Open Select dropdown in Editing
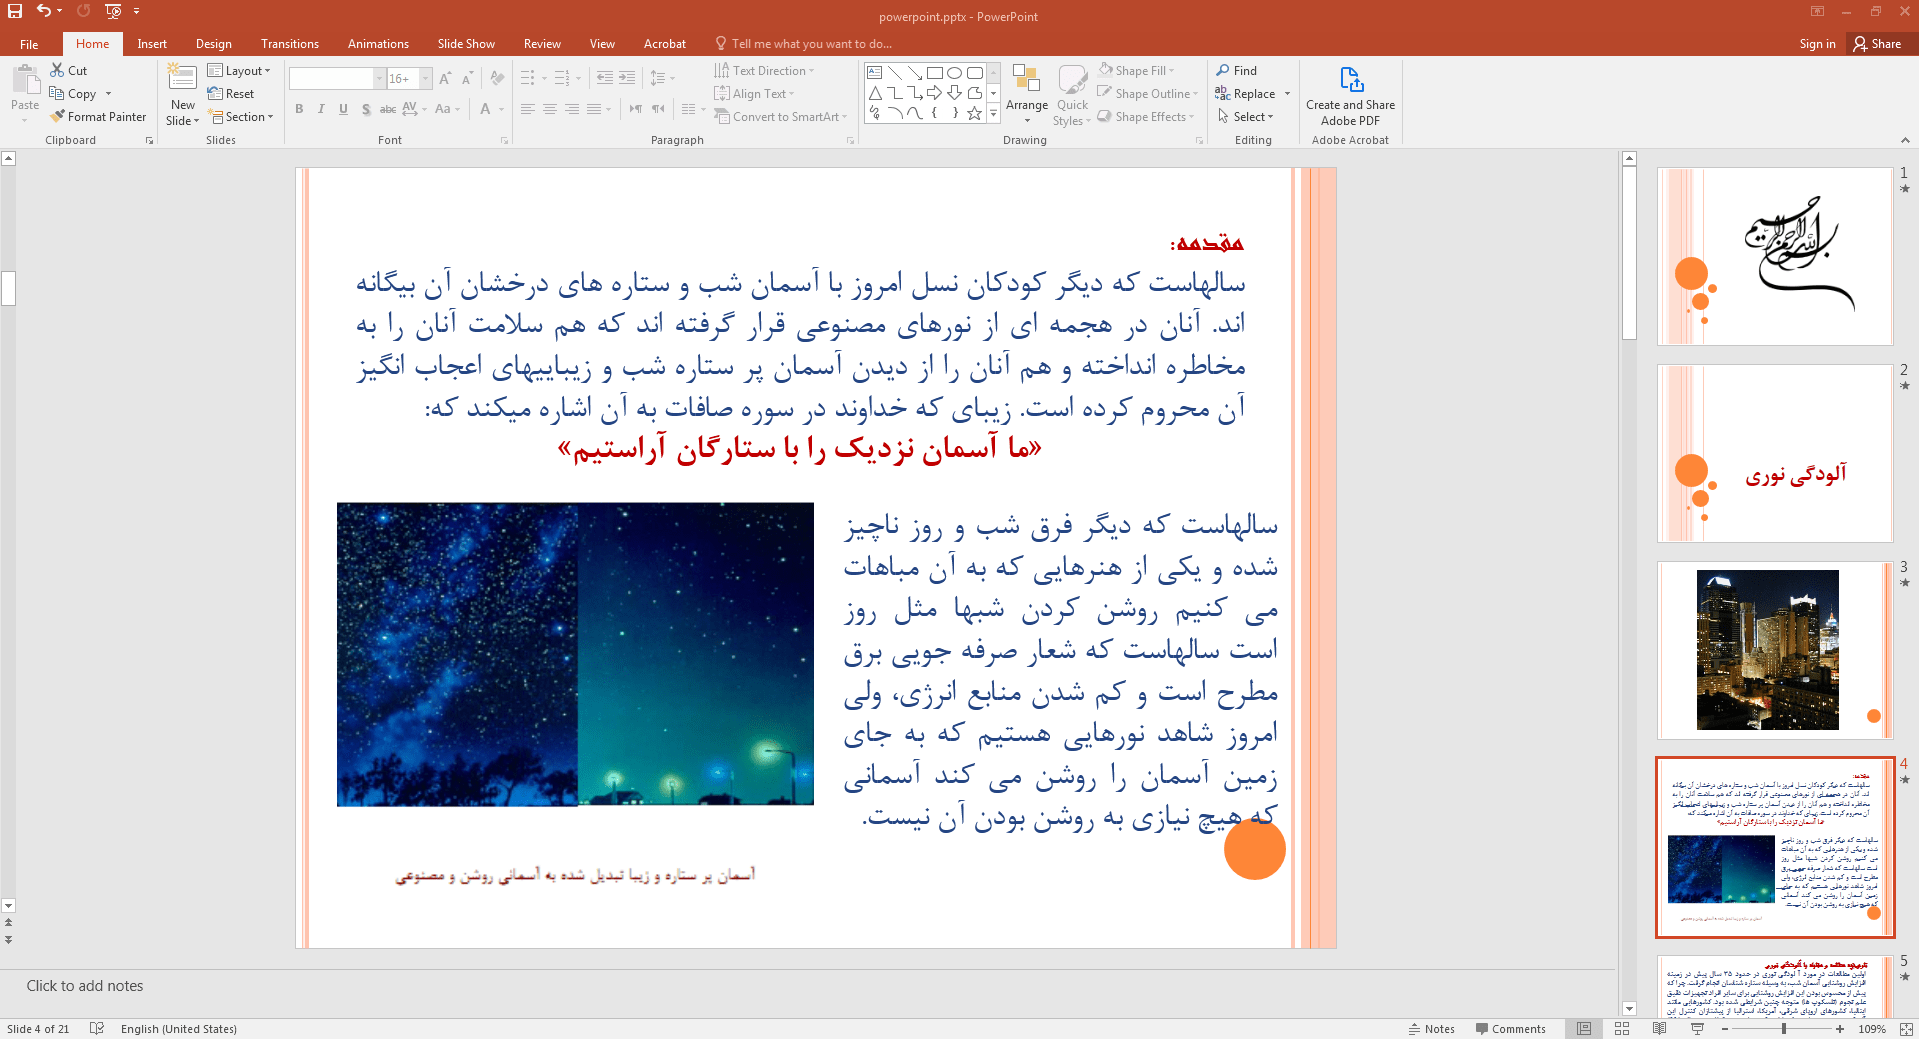 point(1245,116)
